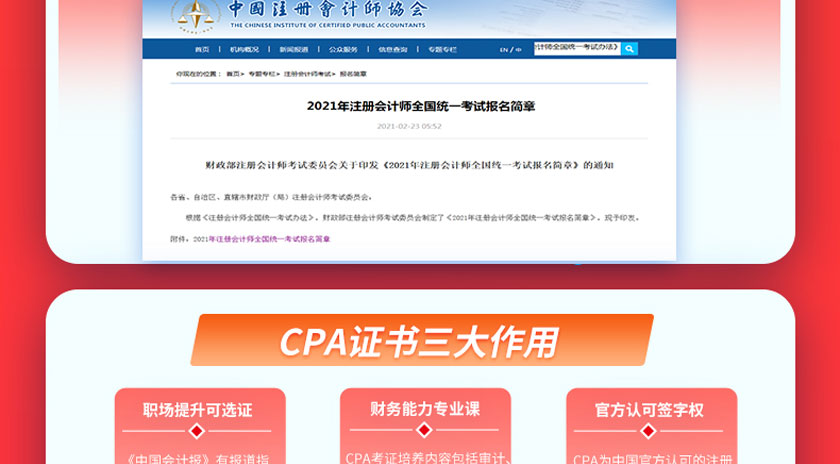Switch language to EN
Viewport: 840px width, 464px height.
coord(504,50)
